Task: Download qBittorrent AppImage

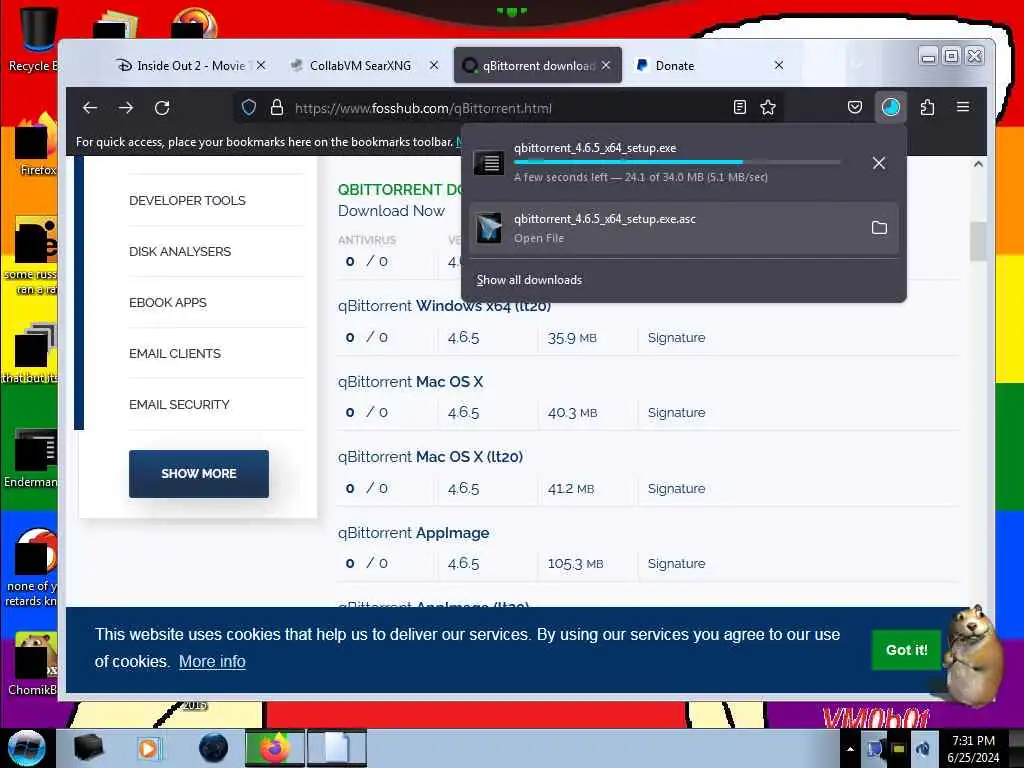Action: pyautogui.click(x=413, y=533)
